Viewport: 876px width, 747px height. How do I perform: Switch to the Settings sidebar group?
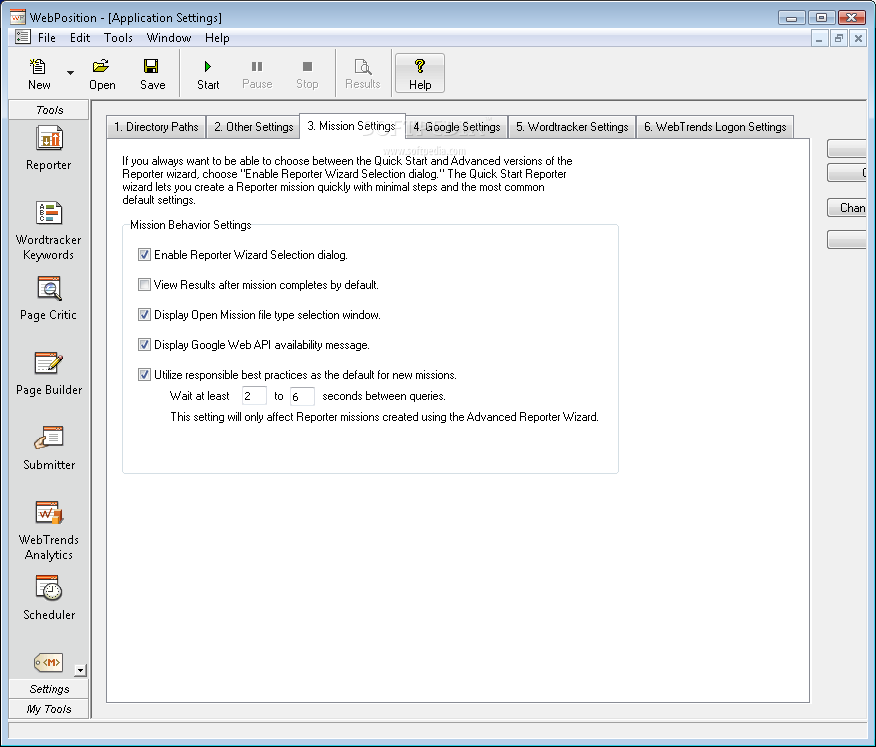(x=49, y=689)
